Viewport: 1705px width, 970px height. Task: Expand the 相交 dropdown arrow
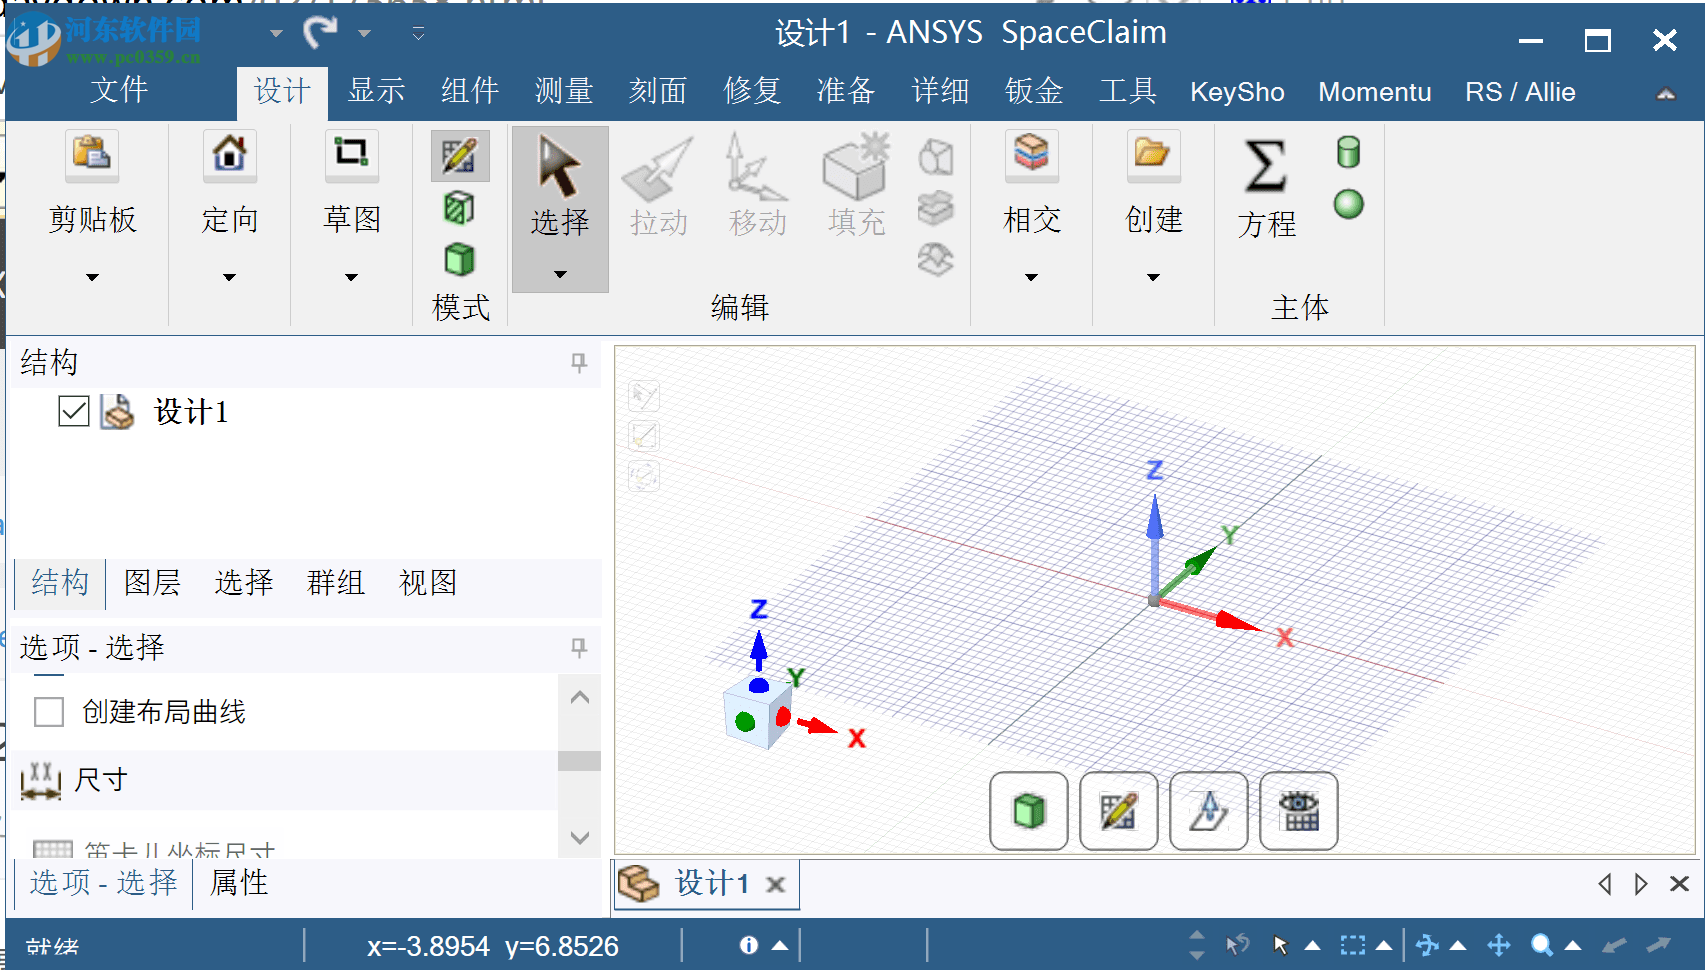pyautogui.click(x=1031, y=277)
